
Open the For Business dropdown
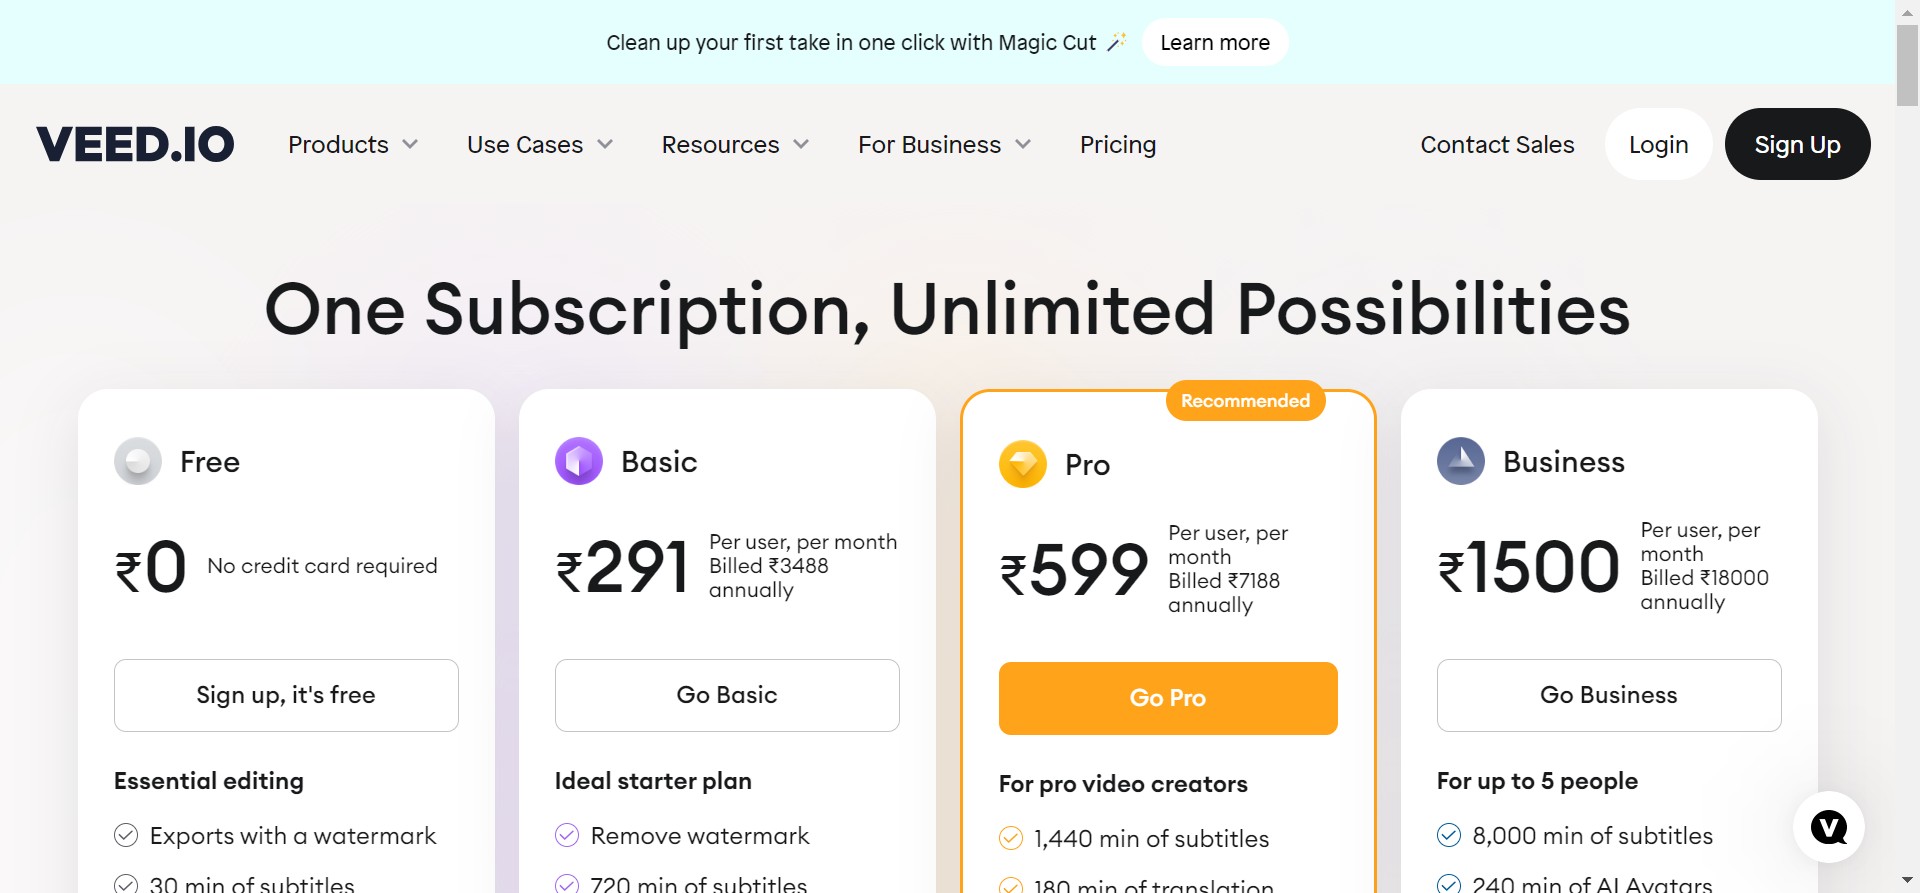(944, 145)
